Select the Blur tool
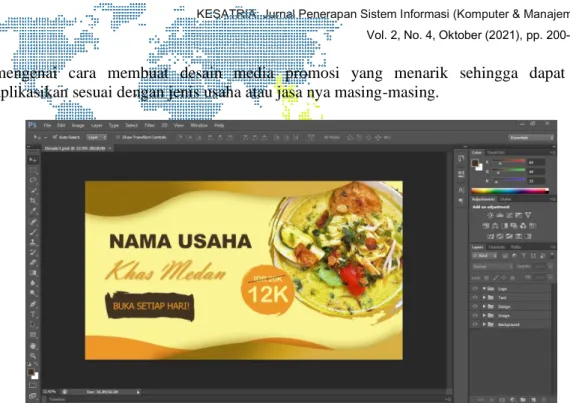 [33, 283]
